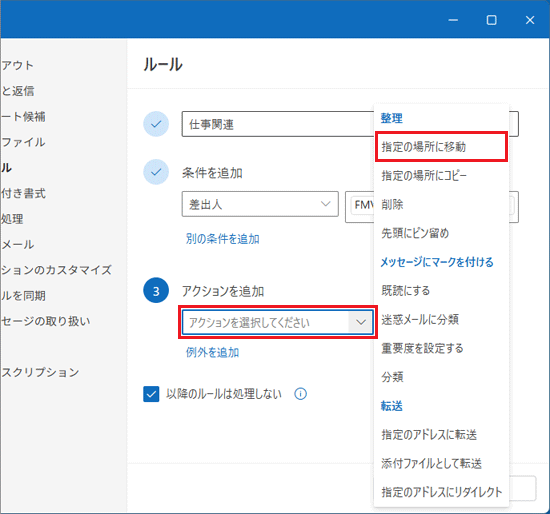Viewport: 550px width, 514px height.
Task: Open the メール sidebar item
Action: click(18, 245)
